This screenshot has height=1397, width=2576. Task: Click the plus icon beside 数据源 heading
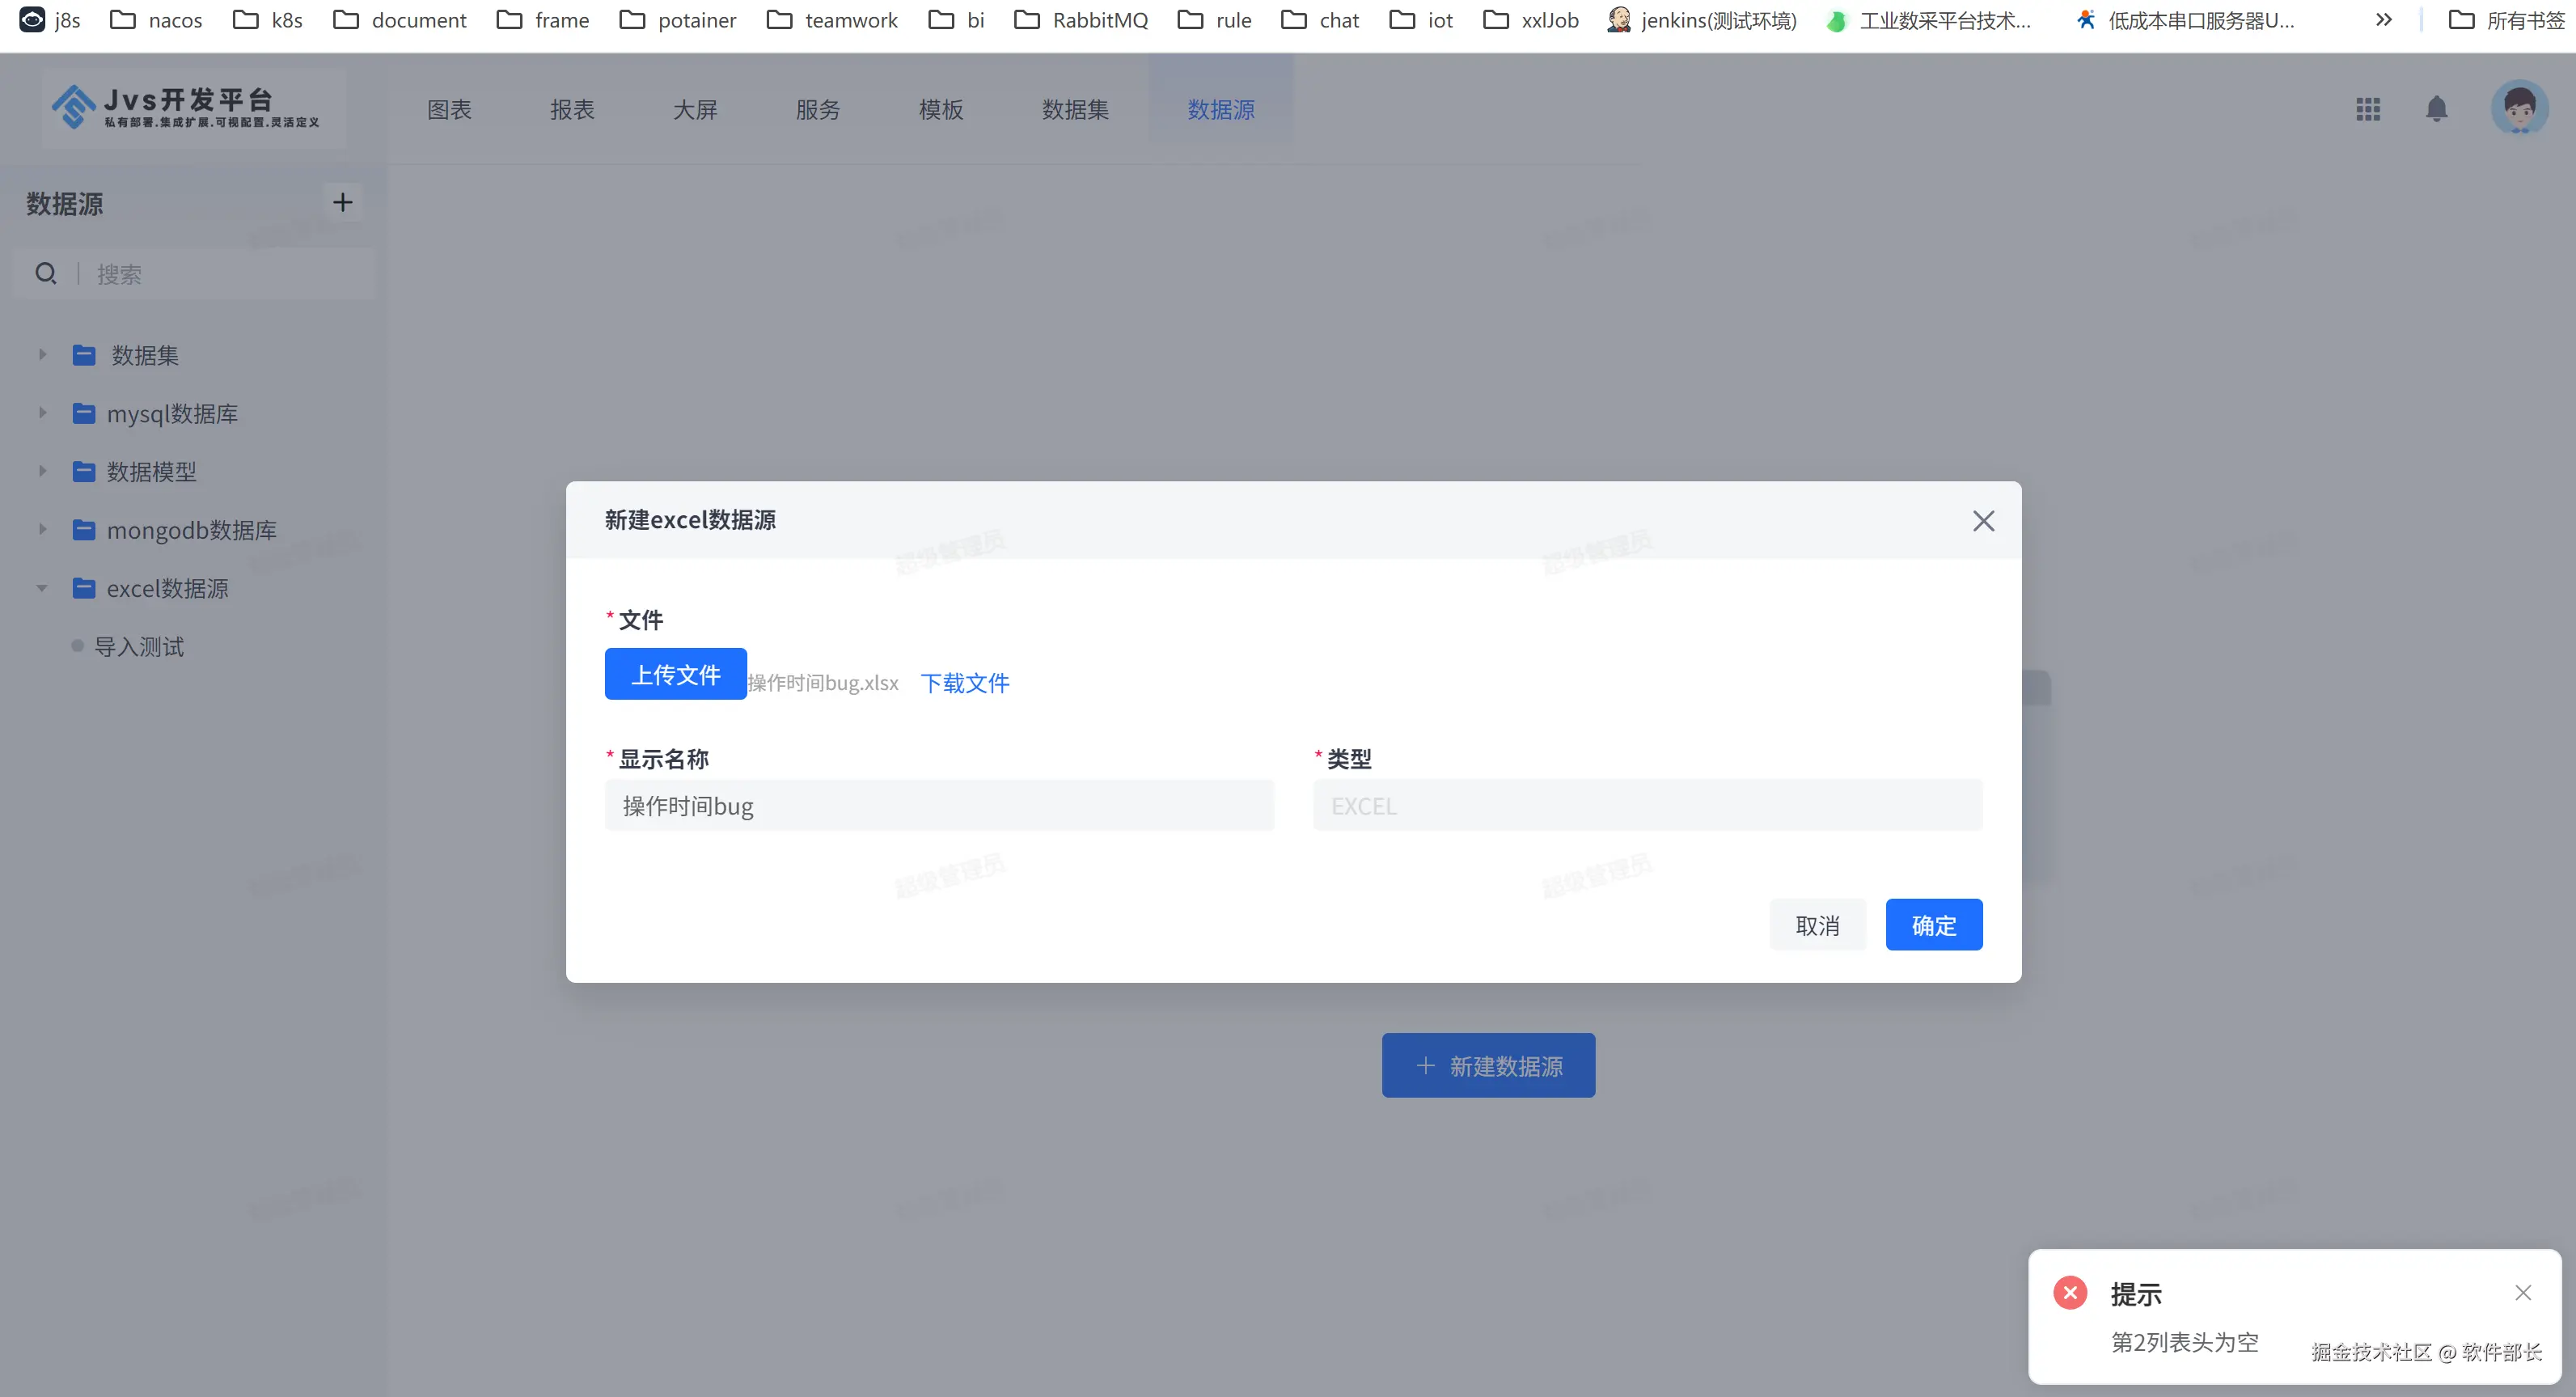pos(343,203)
